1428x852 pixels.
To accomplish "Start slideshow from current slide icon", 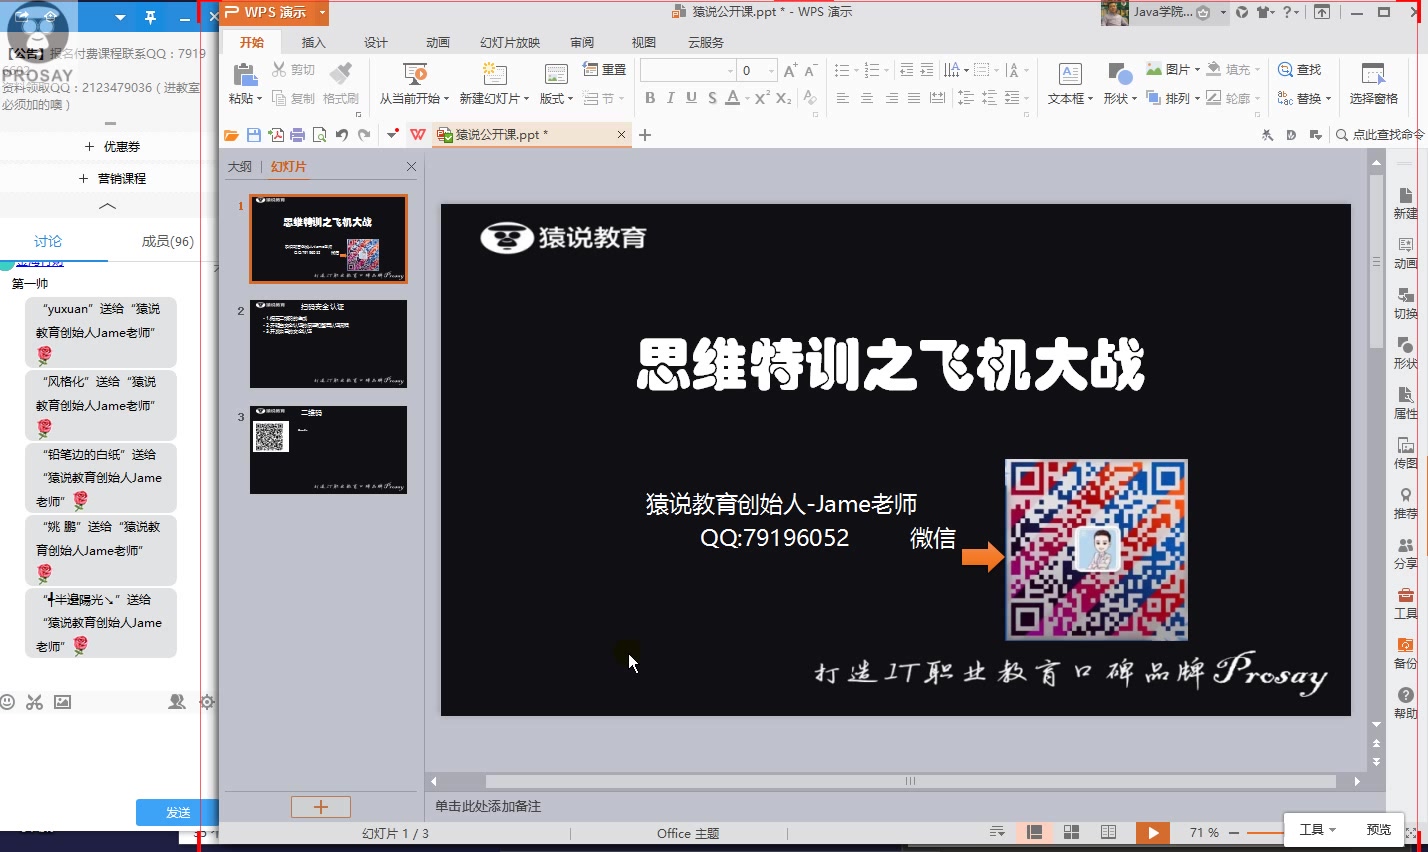I will pyautogui.click(x=415, y=74).
